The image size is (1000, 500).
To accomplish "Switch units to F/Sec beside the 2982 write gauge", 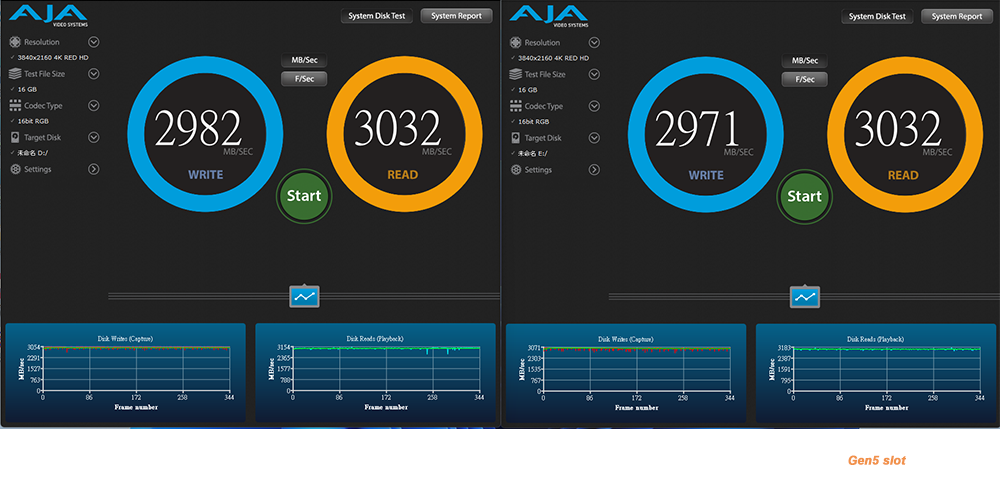I will tap(304, 79).
